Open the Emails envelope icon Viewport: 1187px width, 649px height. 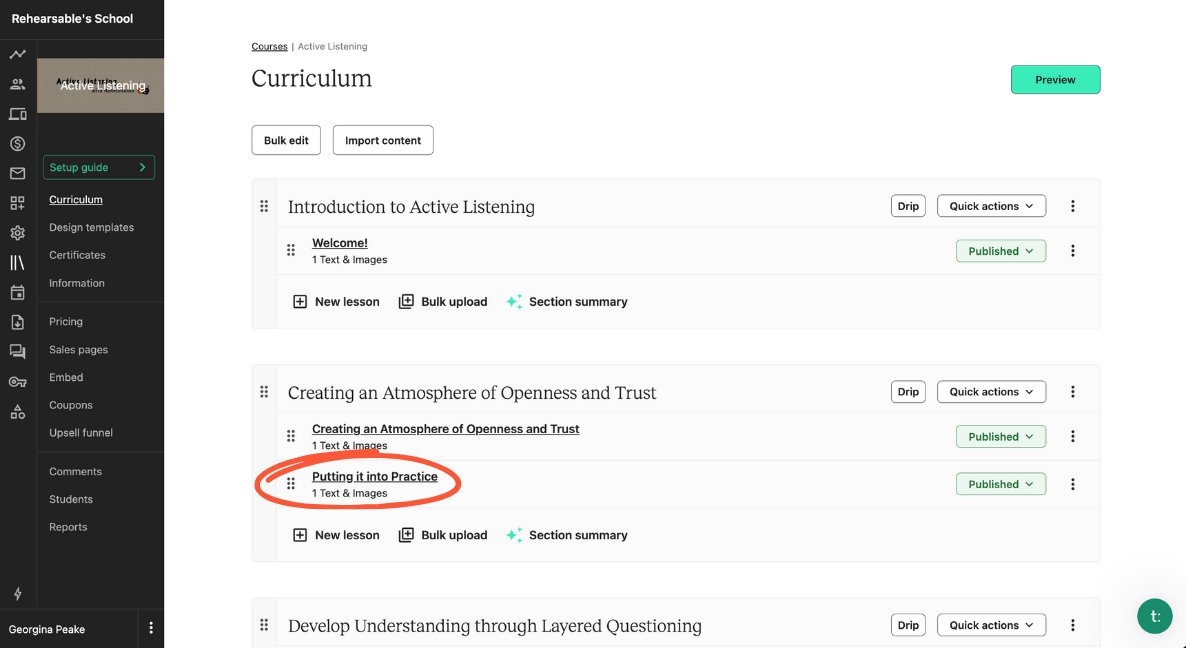17,174
